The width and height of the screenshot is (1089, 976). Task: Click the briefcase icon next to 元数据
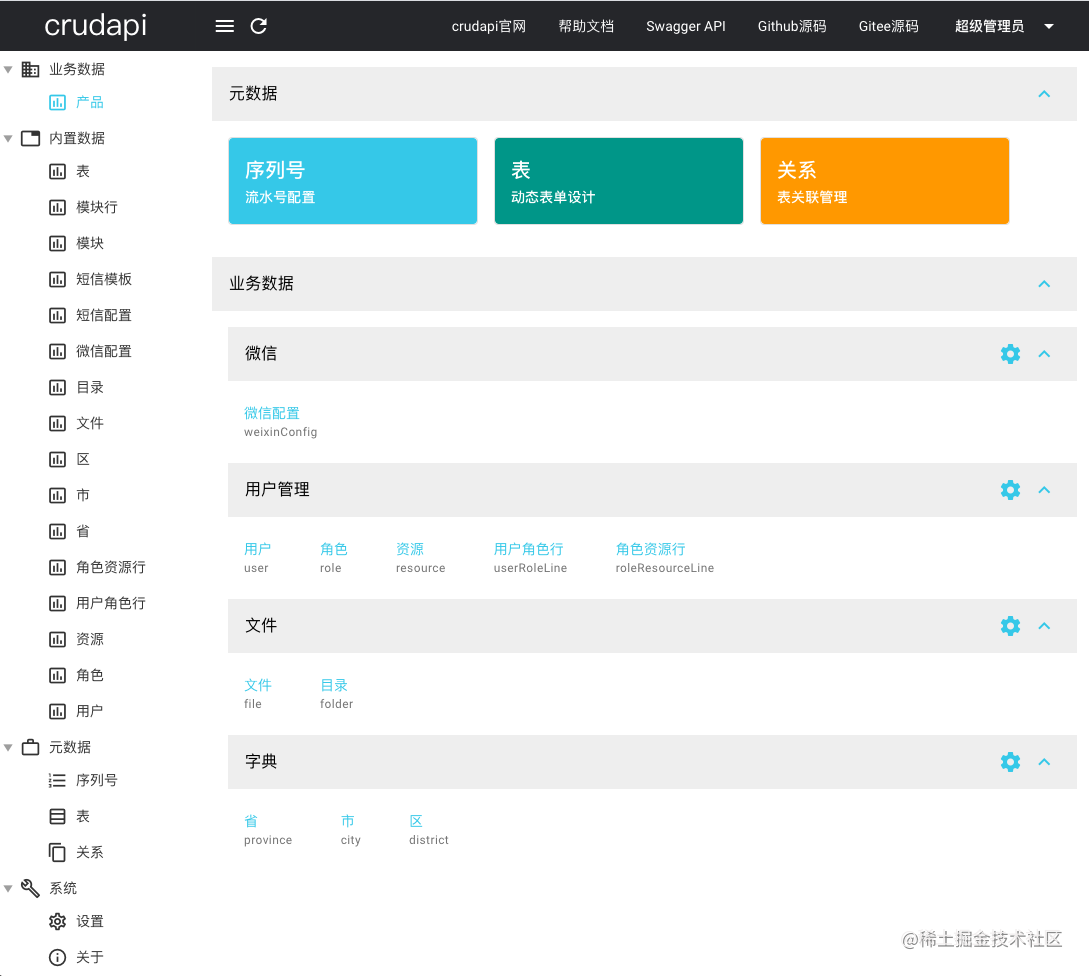[29, 746]
